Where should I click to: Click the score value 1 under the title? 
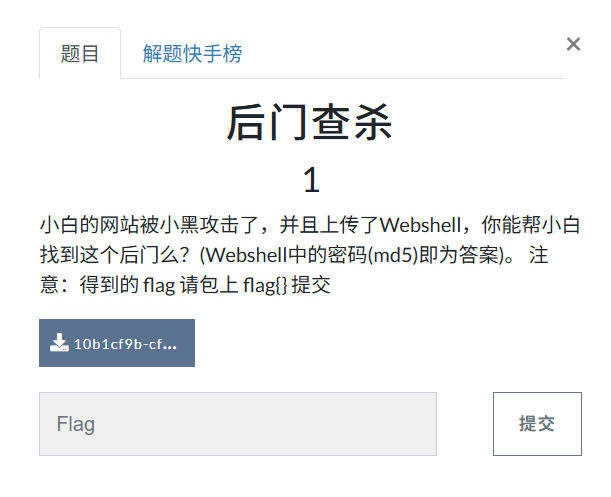pos(311,180)
